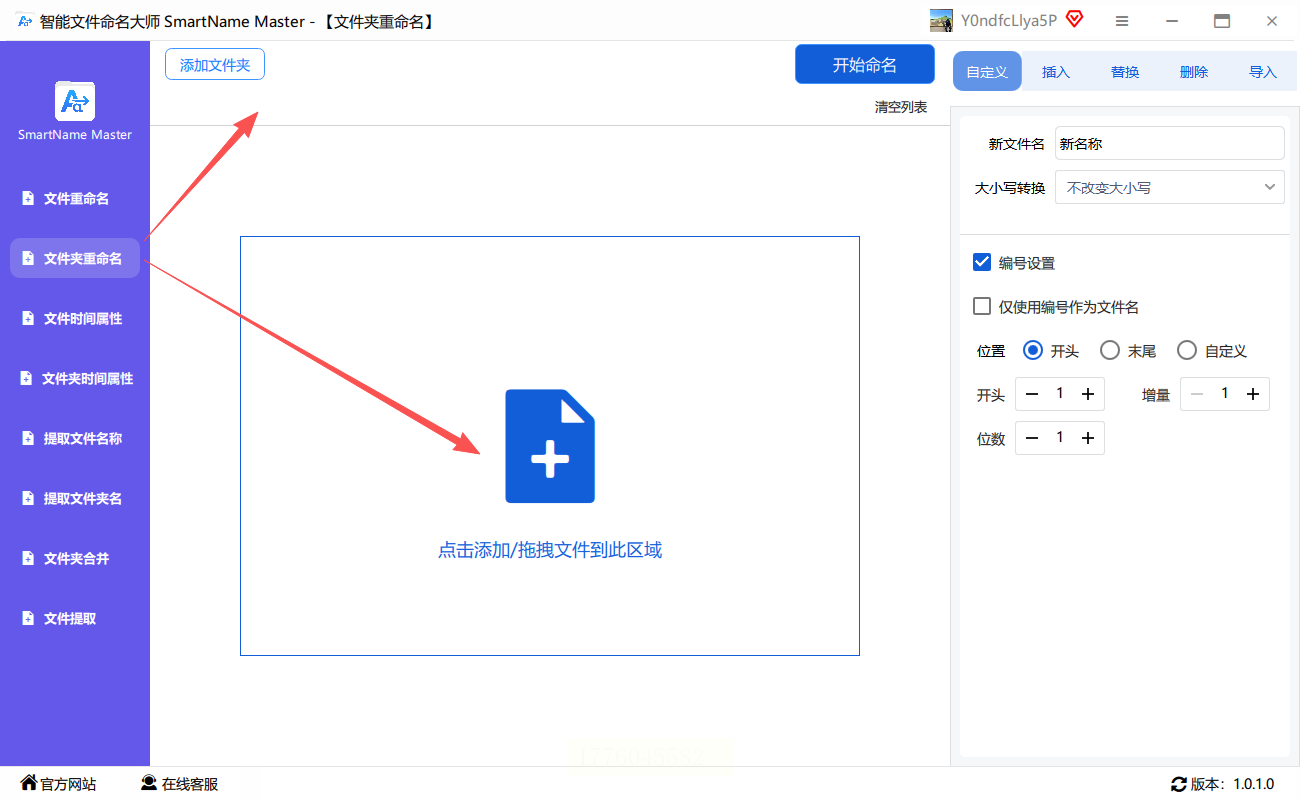
Task: Open the 在线客服 link
Action: 179,784
